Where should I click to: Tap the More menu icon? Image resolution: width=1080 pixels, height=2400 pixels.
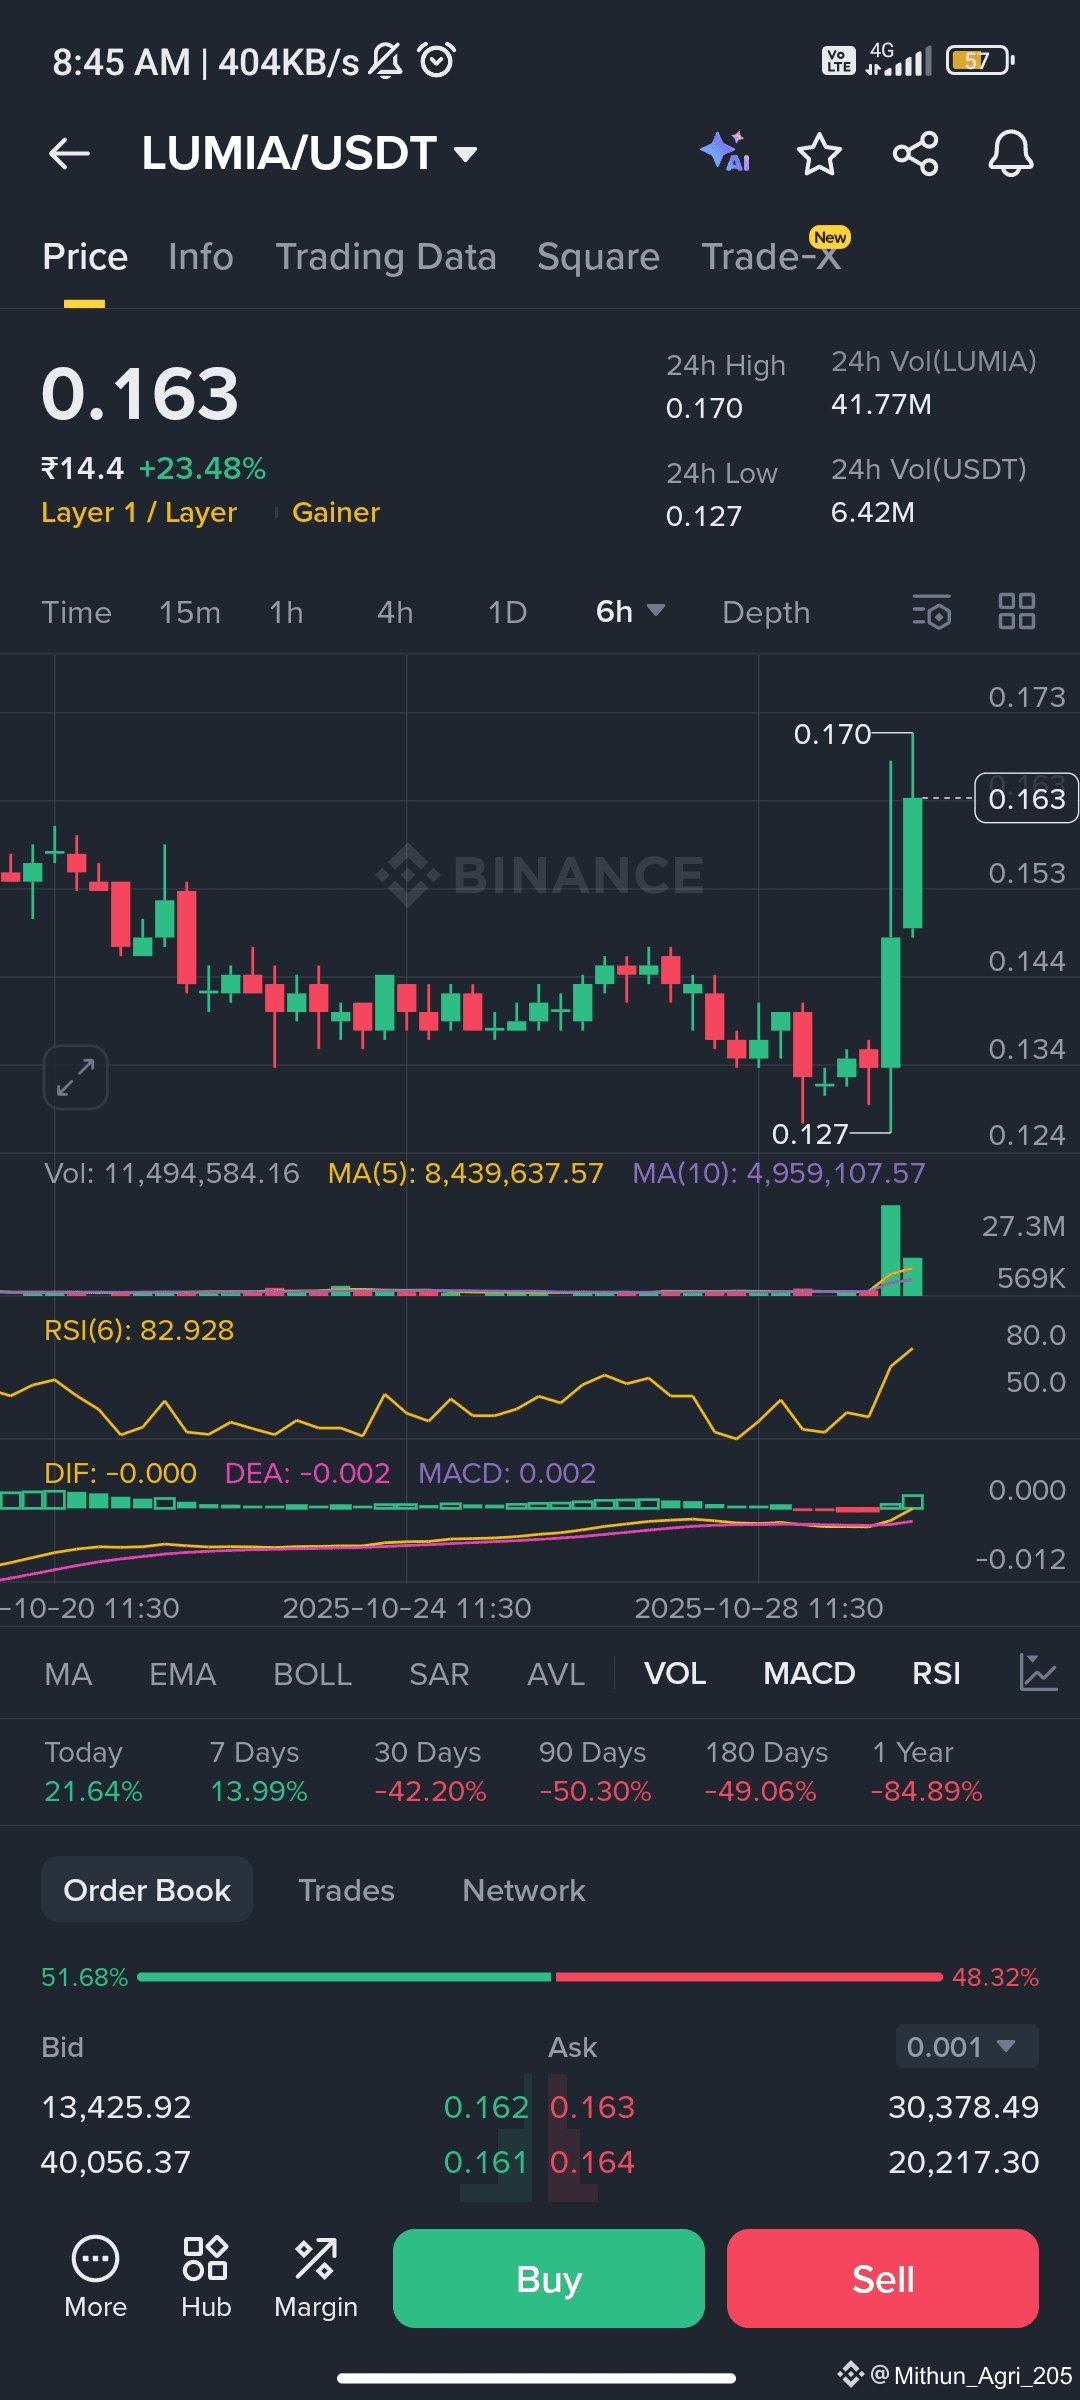[95, 2277]
